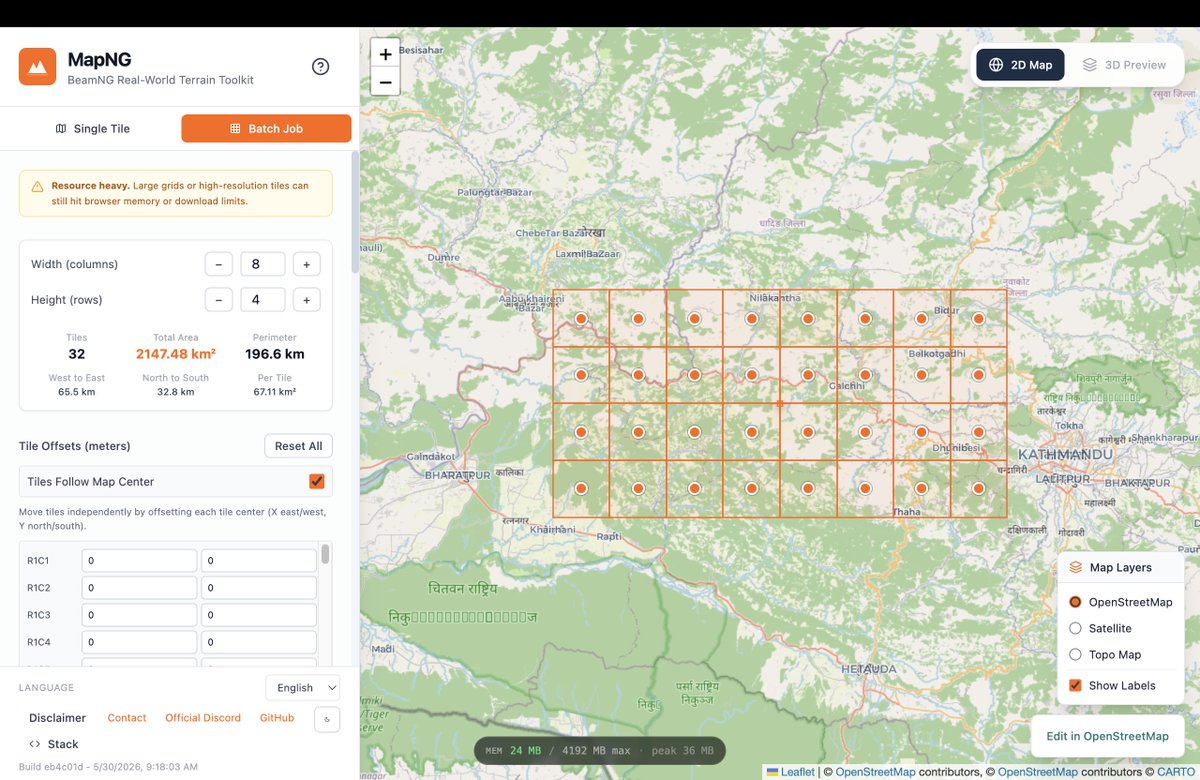Switch to Single Tile mode
The image size is (1200, 780).
(x=93, y=128)
